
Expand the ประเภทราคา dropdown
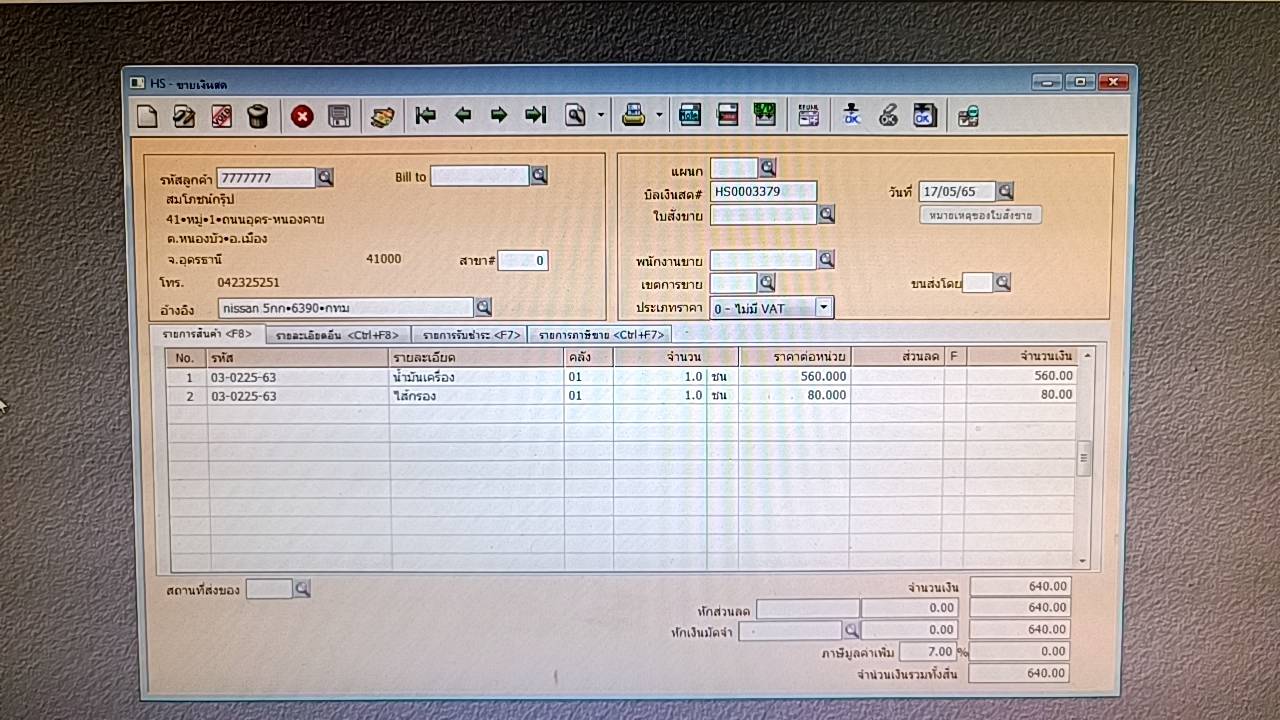click(x=824, y=308)
